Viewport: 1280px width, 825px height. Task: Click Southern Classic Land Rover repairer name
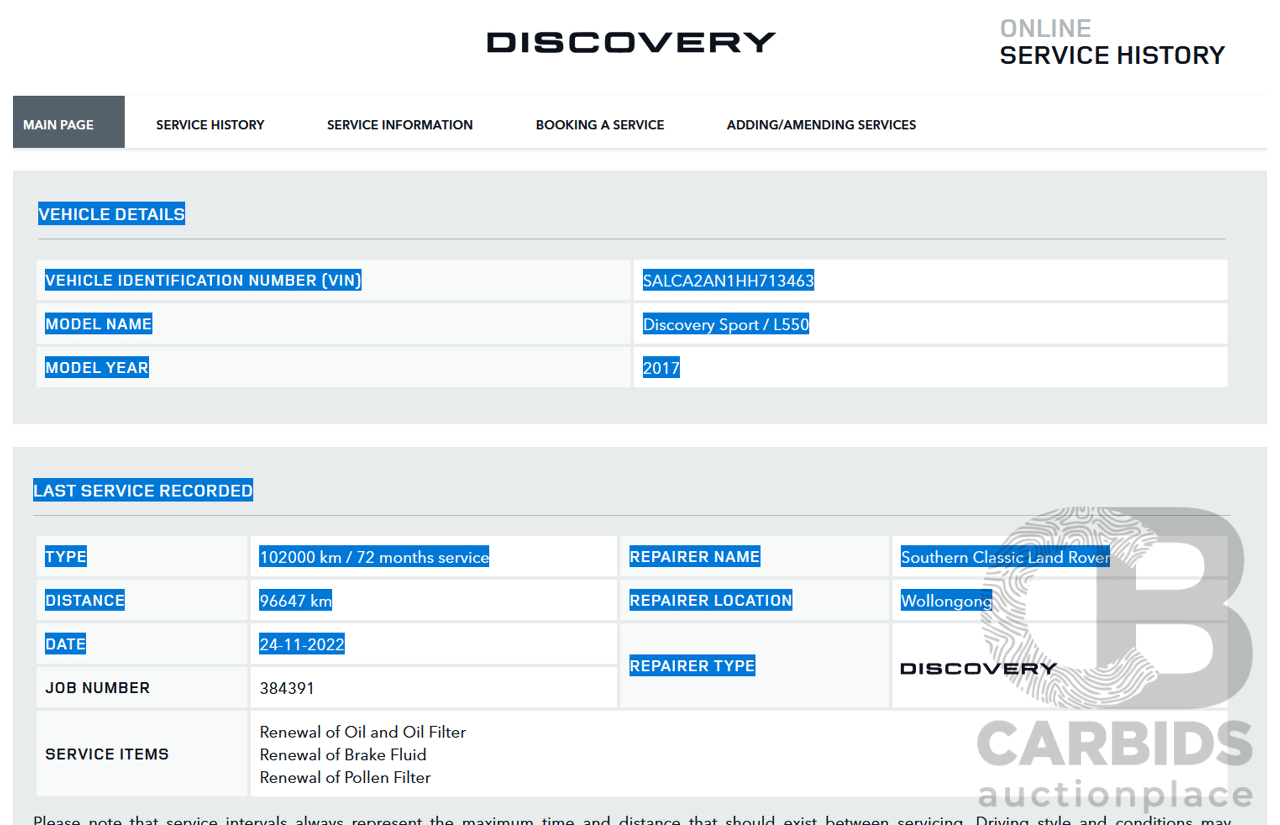click(1004, 557)
